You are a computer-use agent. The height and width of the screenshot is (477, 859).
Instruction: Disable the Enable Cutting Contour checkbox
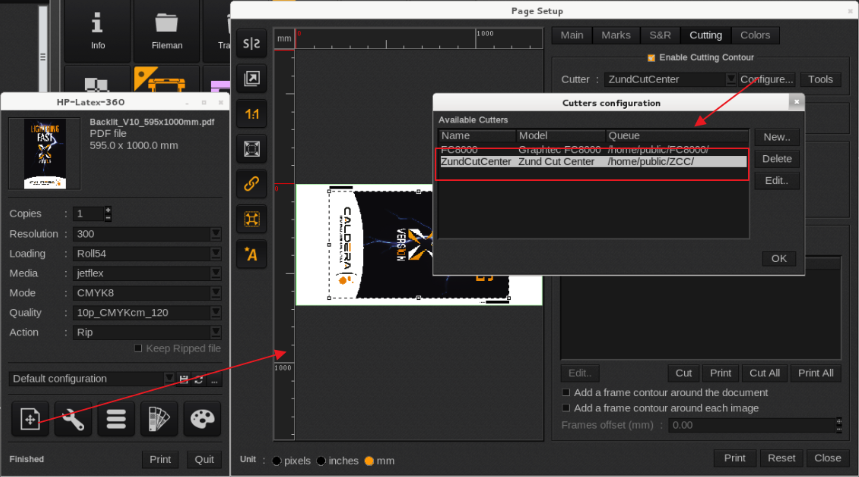point(651,58)
